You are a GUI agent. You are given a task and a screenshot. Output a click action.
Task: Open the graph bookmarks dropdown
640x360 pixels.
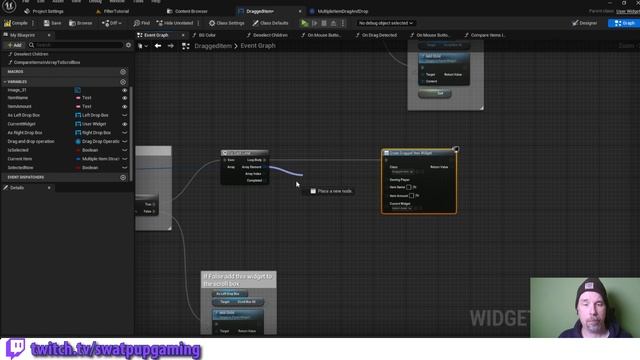(143, 46)
